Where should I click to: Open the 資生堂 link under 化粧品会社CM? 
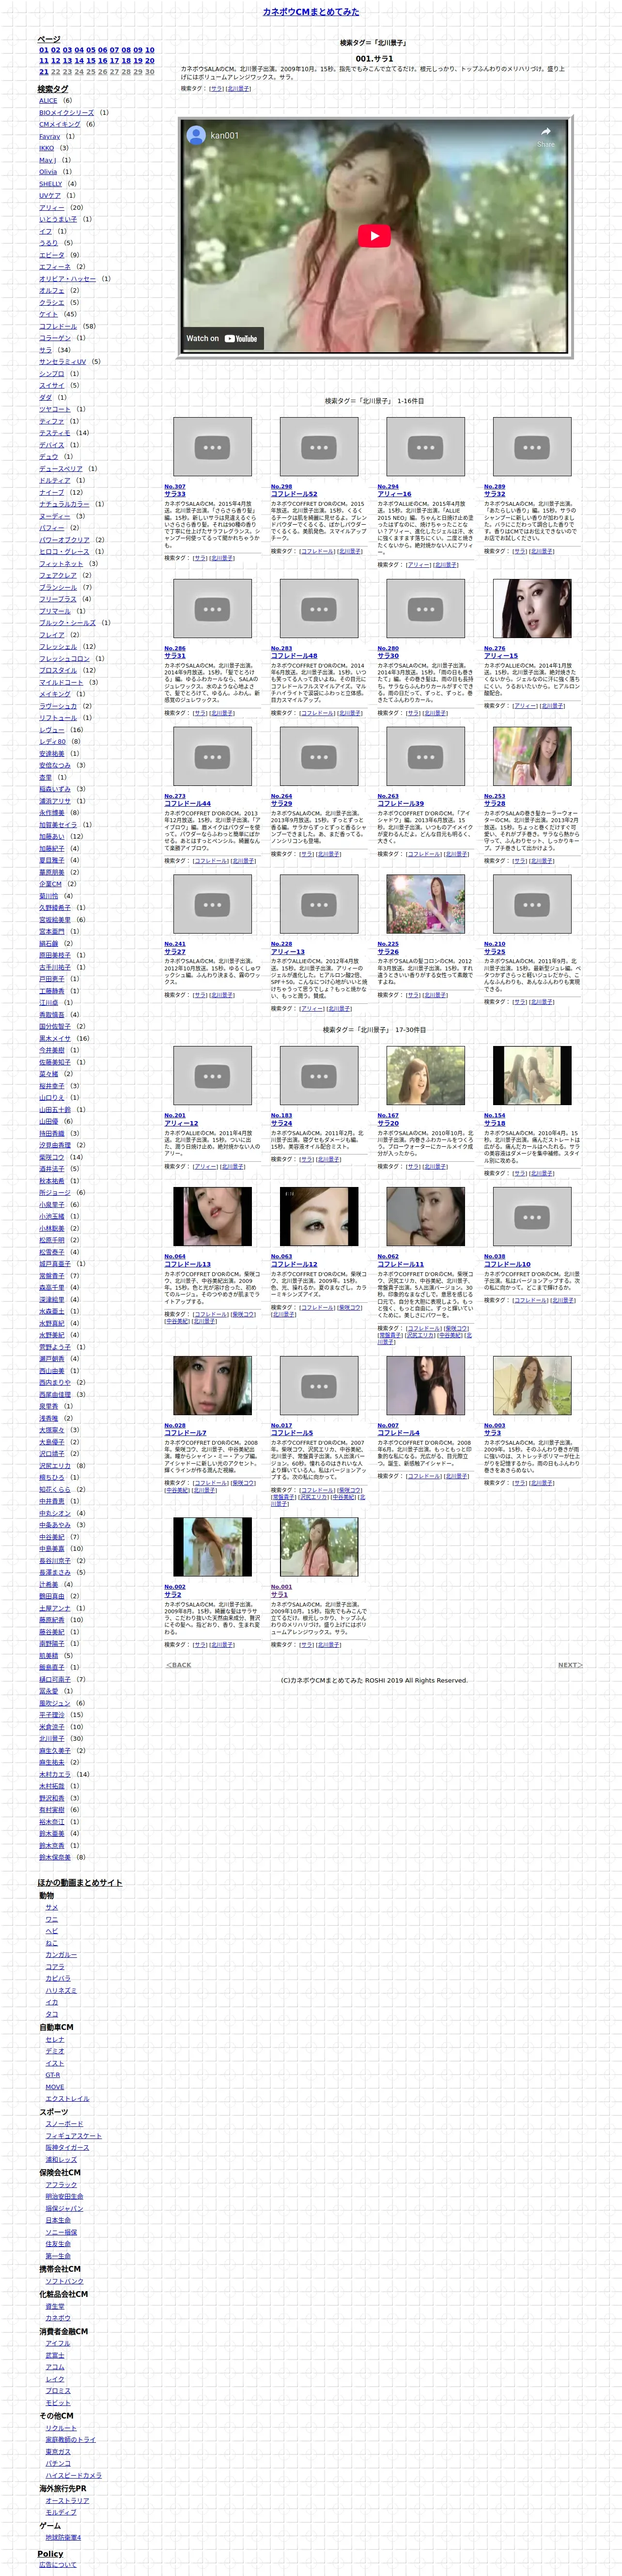(x=55, y=2306)
